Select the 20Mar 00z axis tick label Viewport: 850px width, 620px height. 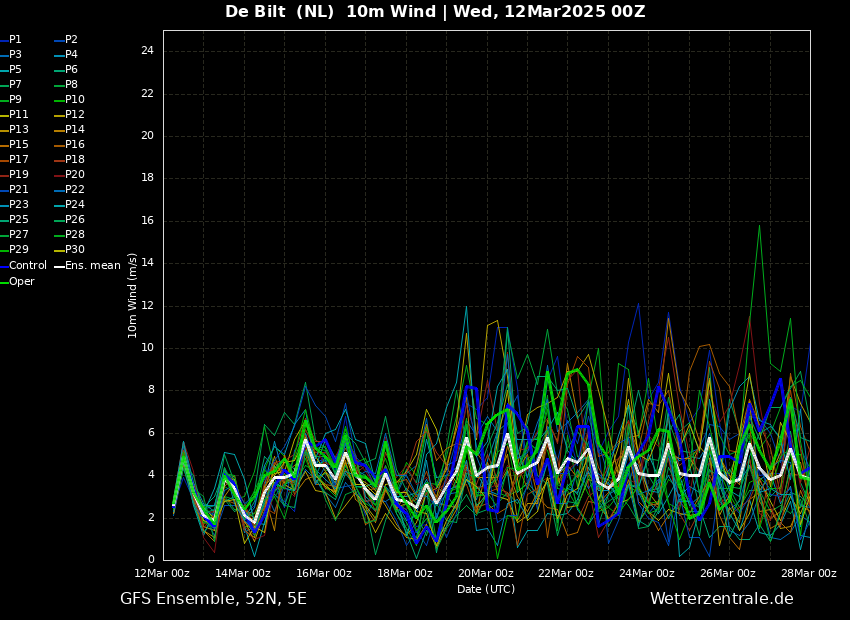pos(485,574)
